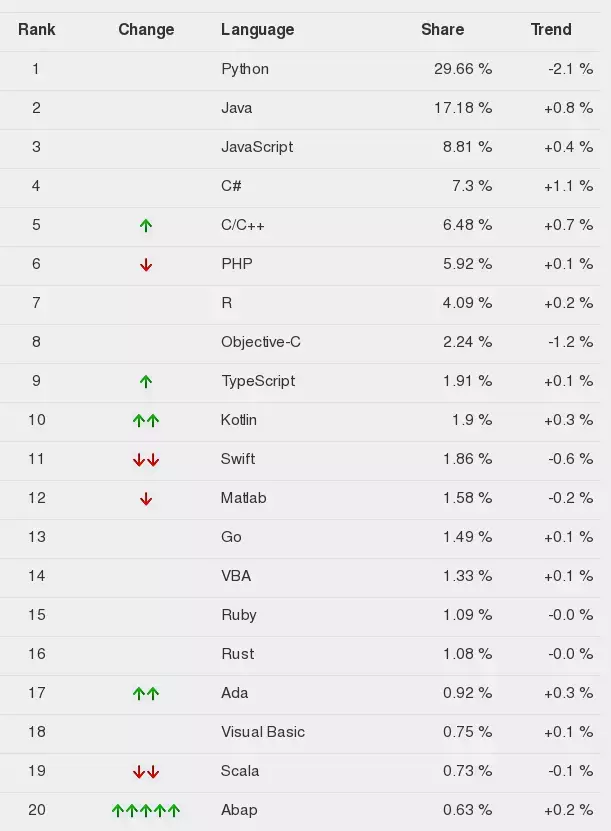This screenshot has height=831, width=611.
Task: Select the Python language name
Action: pyautogui.click(x=245, y=69)
